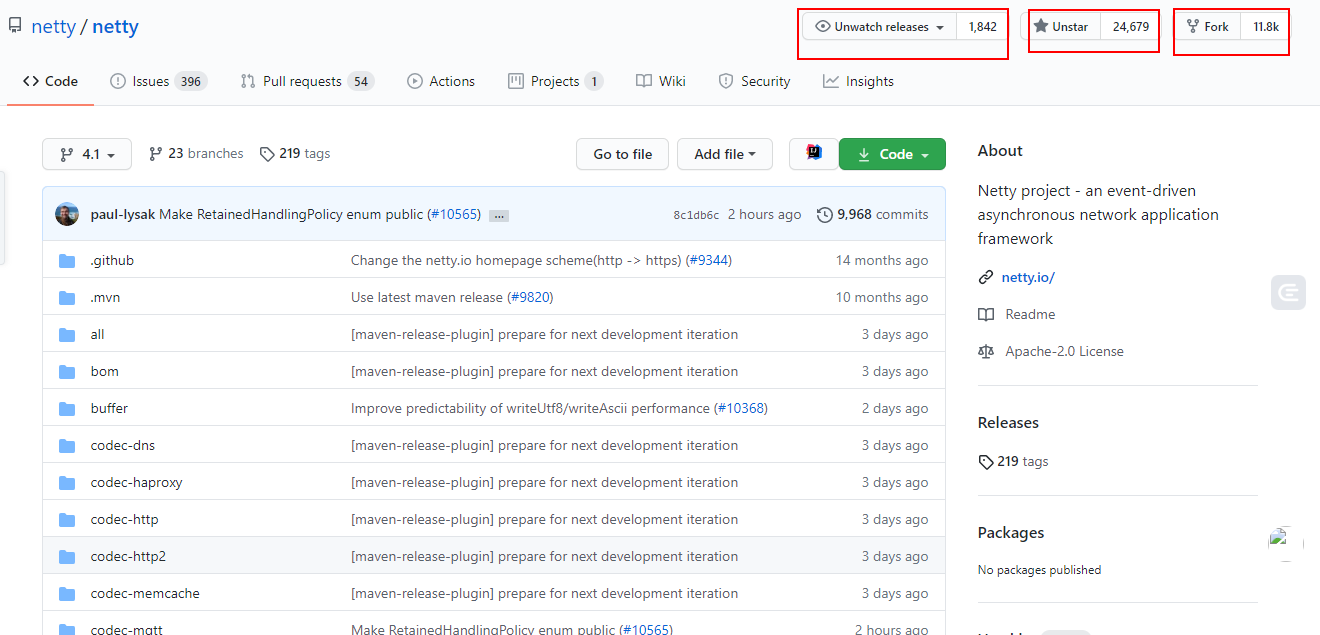Click the folder icon for .github
Image resolution: width=1320 pixels, height=635 pixels.
67,261
